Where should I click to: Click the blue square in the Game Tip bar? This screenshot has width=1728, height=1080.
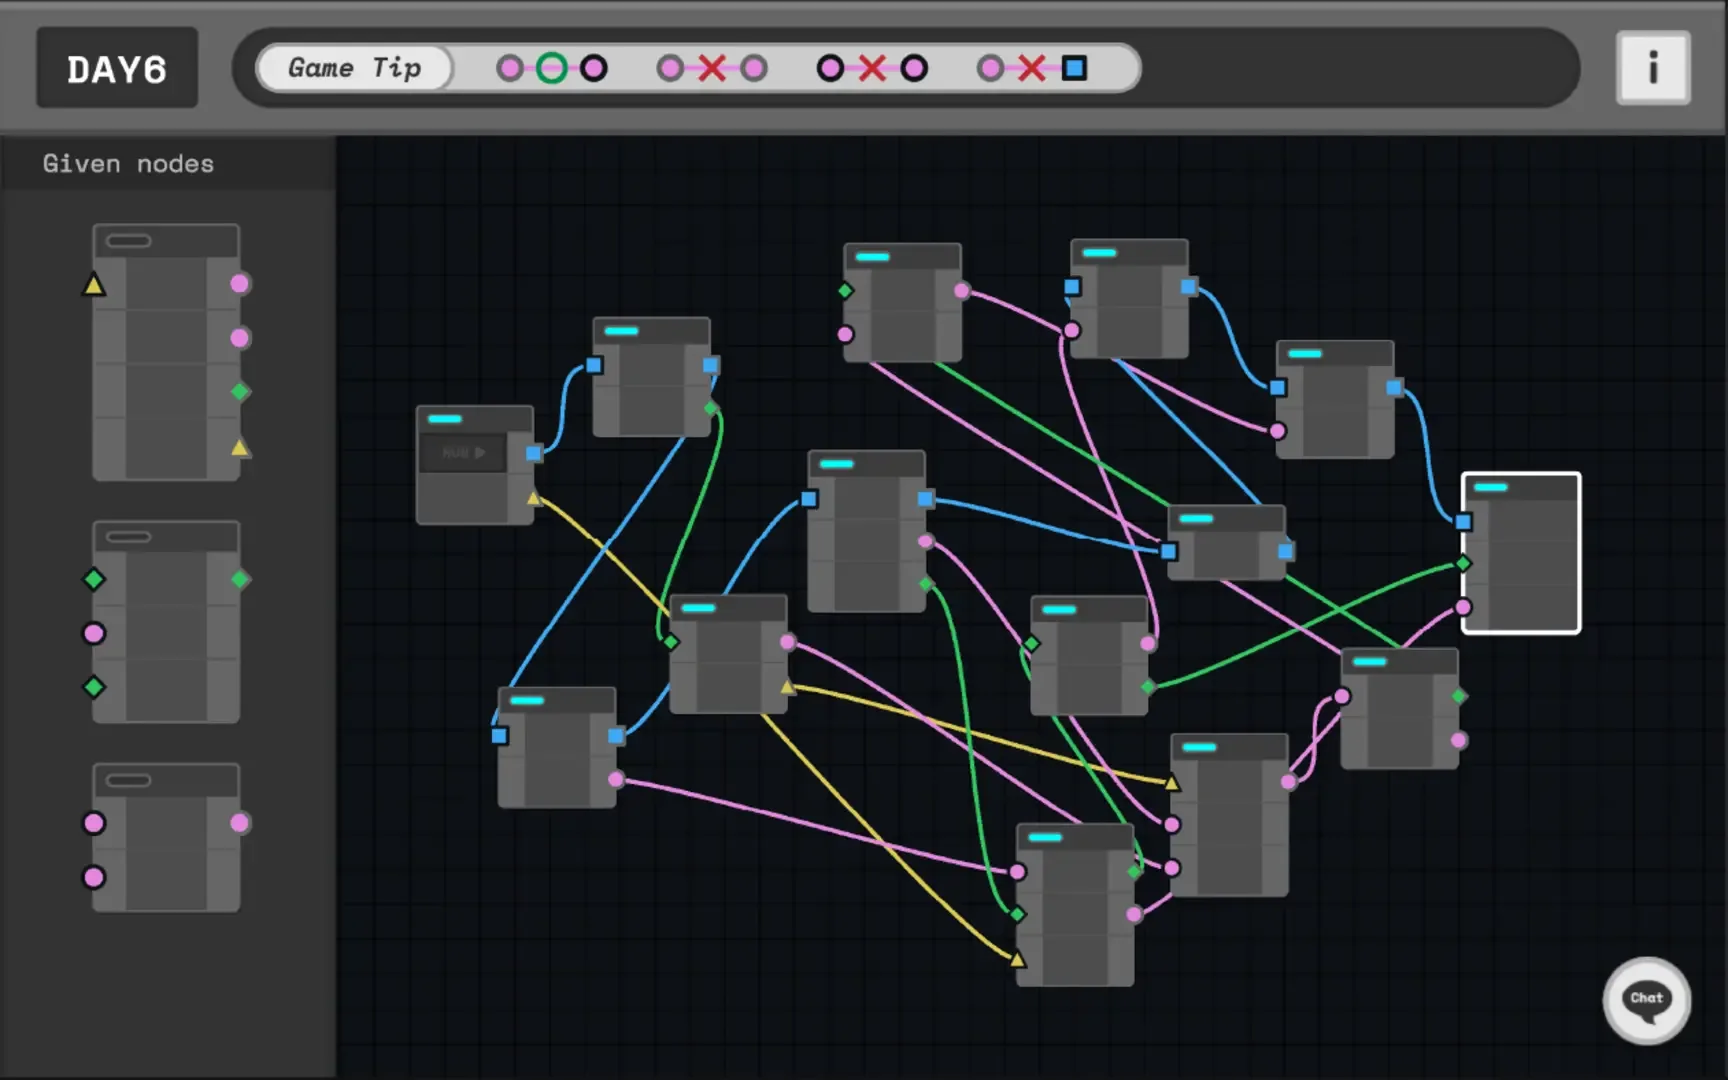(1074, 68)
